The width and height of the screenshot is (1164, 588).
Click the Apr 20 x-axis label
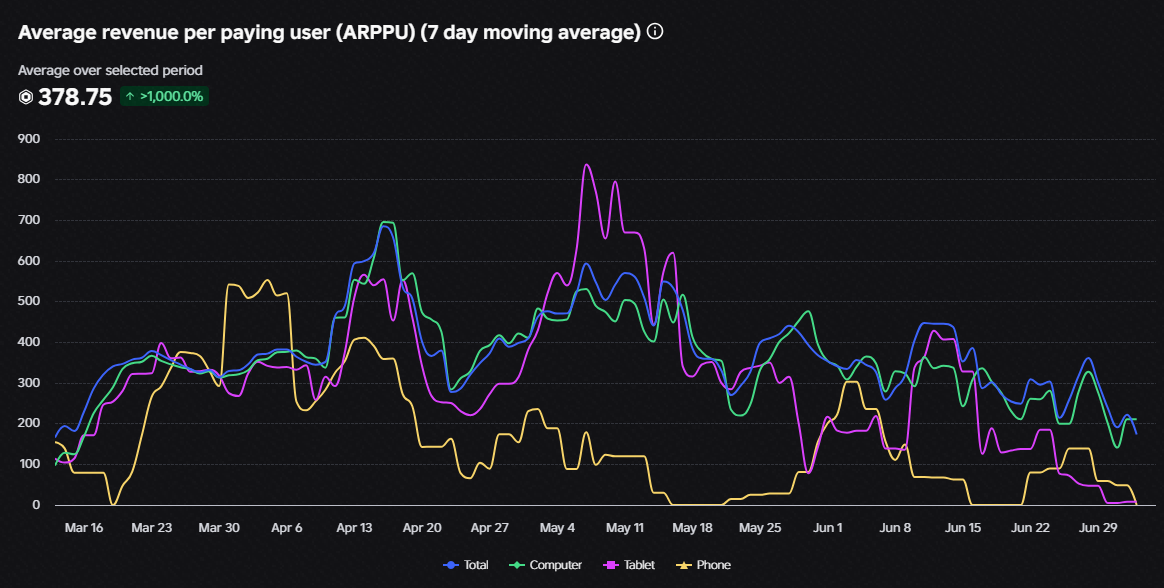[x=422, y=528]
